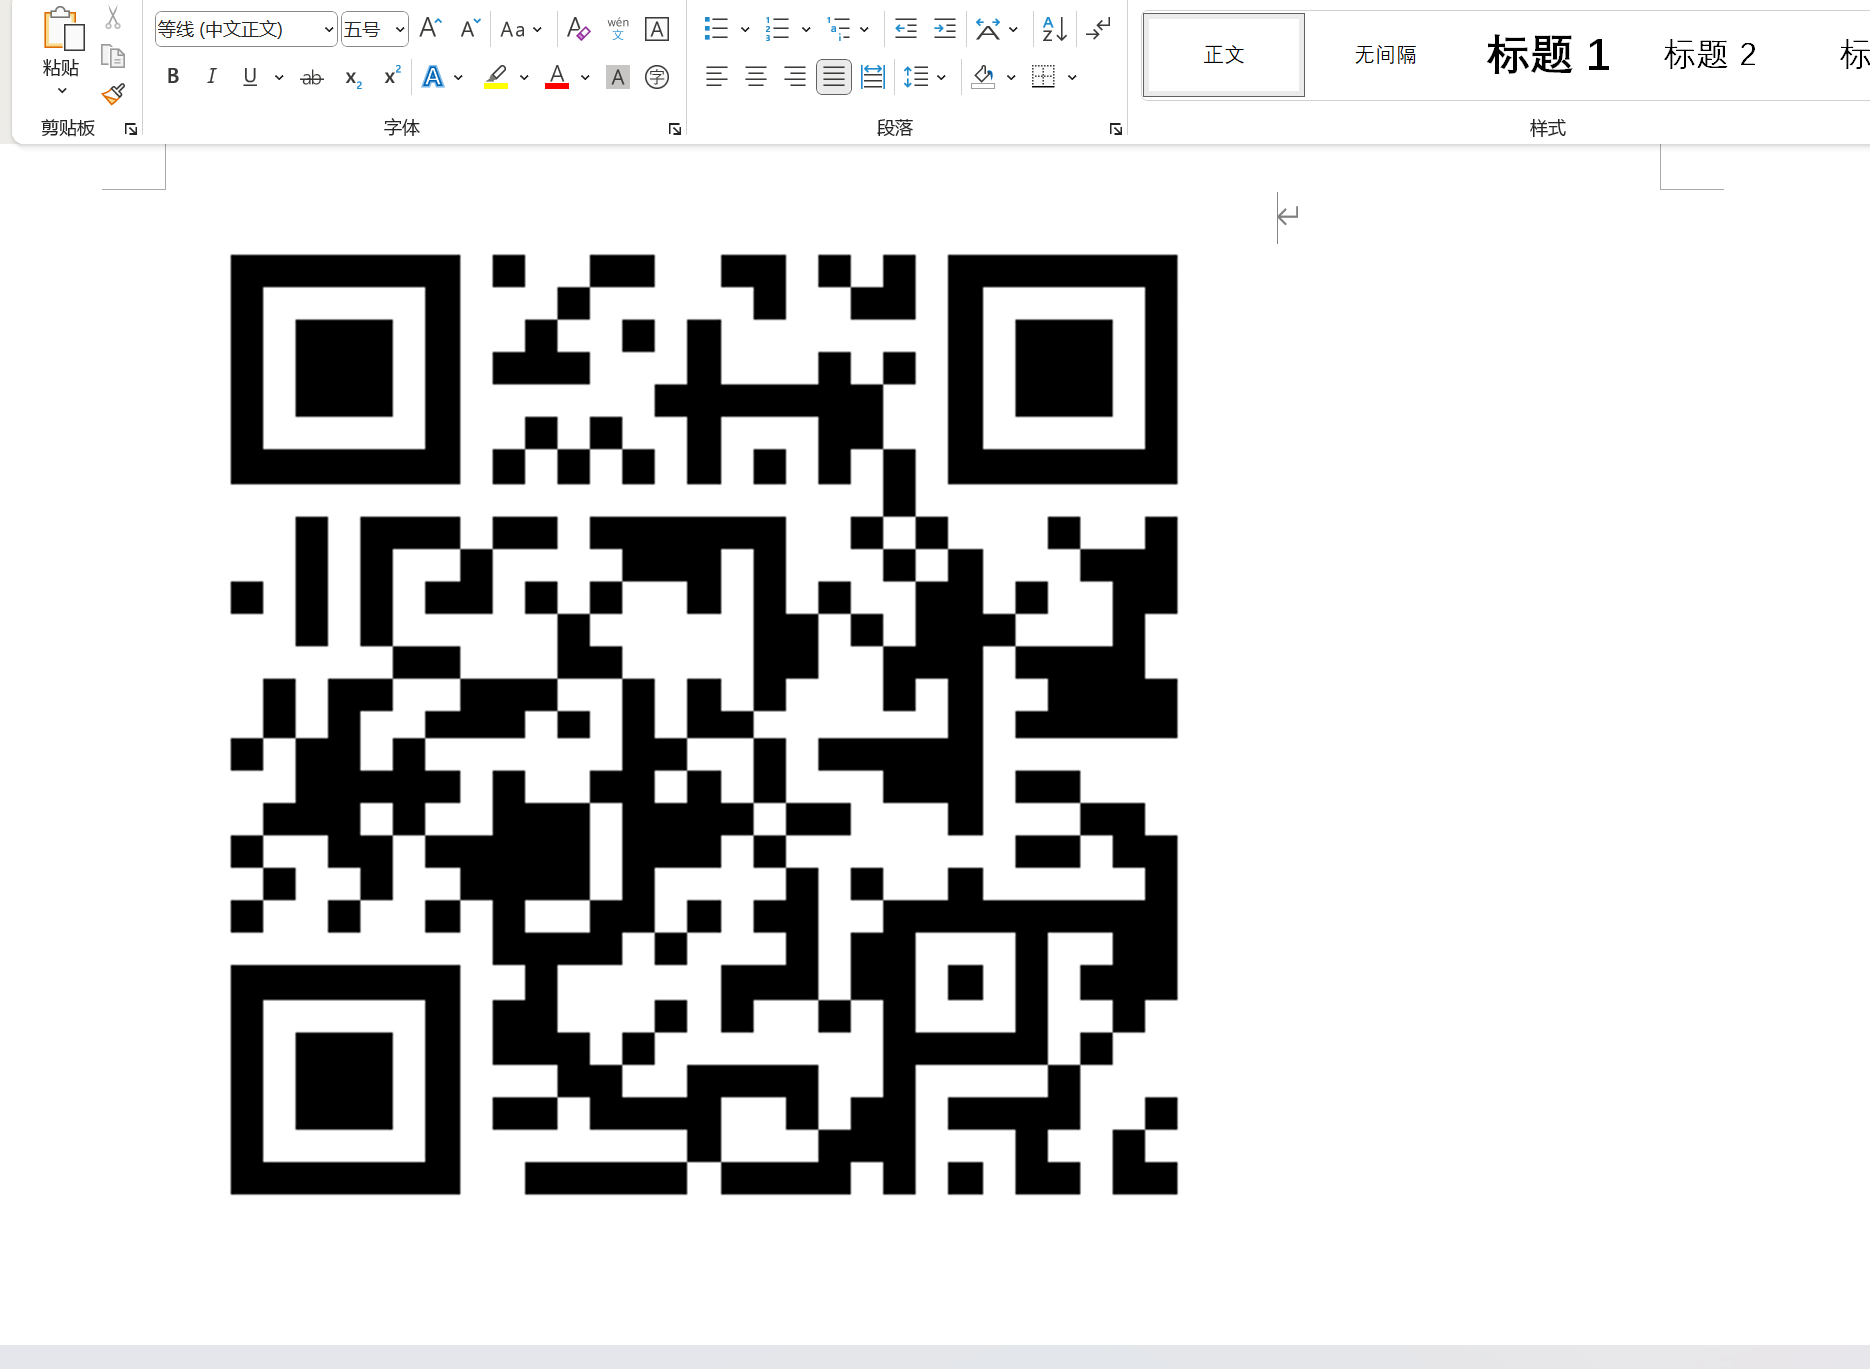Click the Increase Indent icon
Viewport: 1870px width, 1369px height.
point(944,29)
